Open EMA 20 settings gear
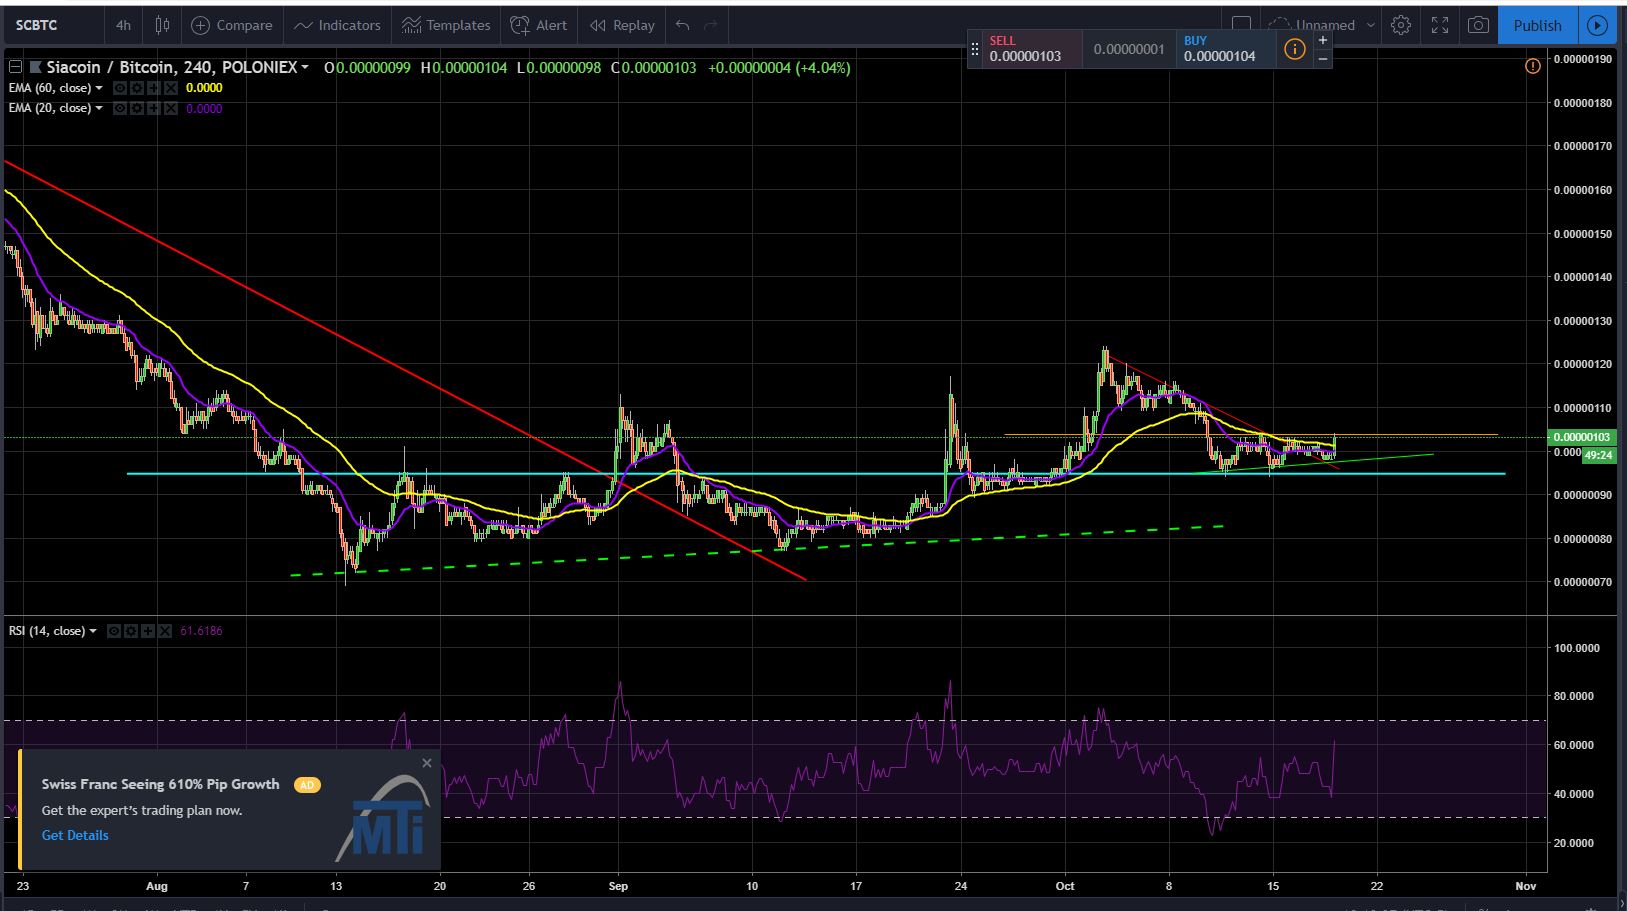This screenshot has width=1627, height=911. [x=137, y=108]
